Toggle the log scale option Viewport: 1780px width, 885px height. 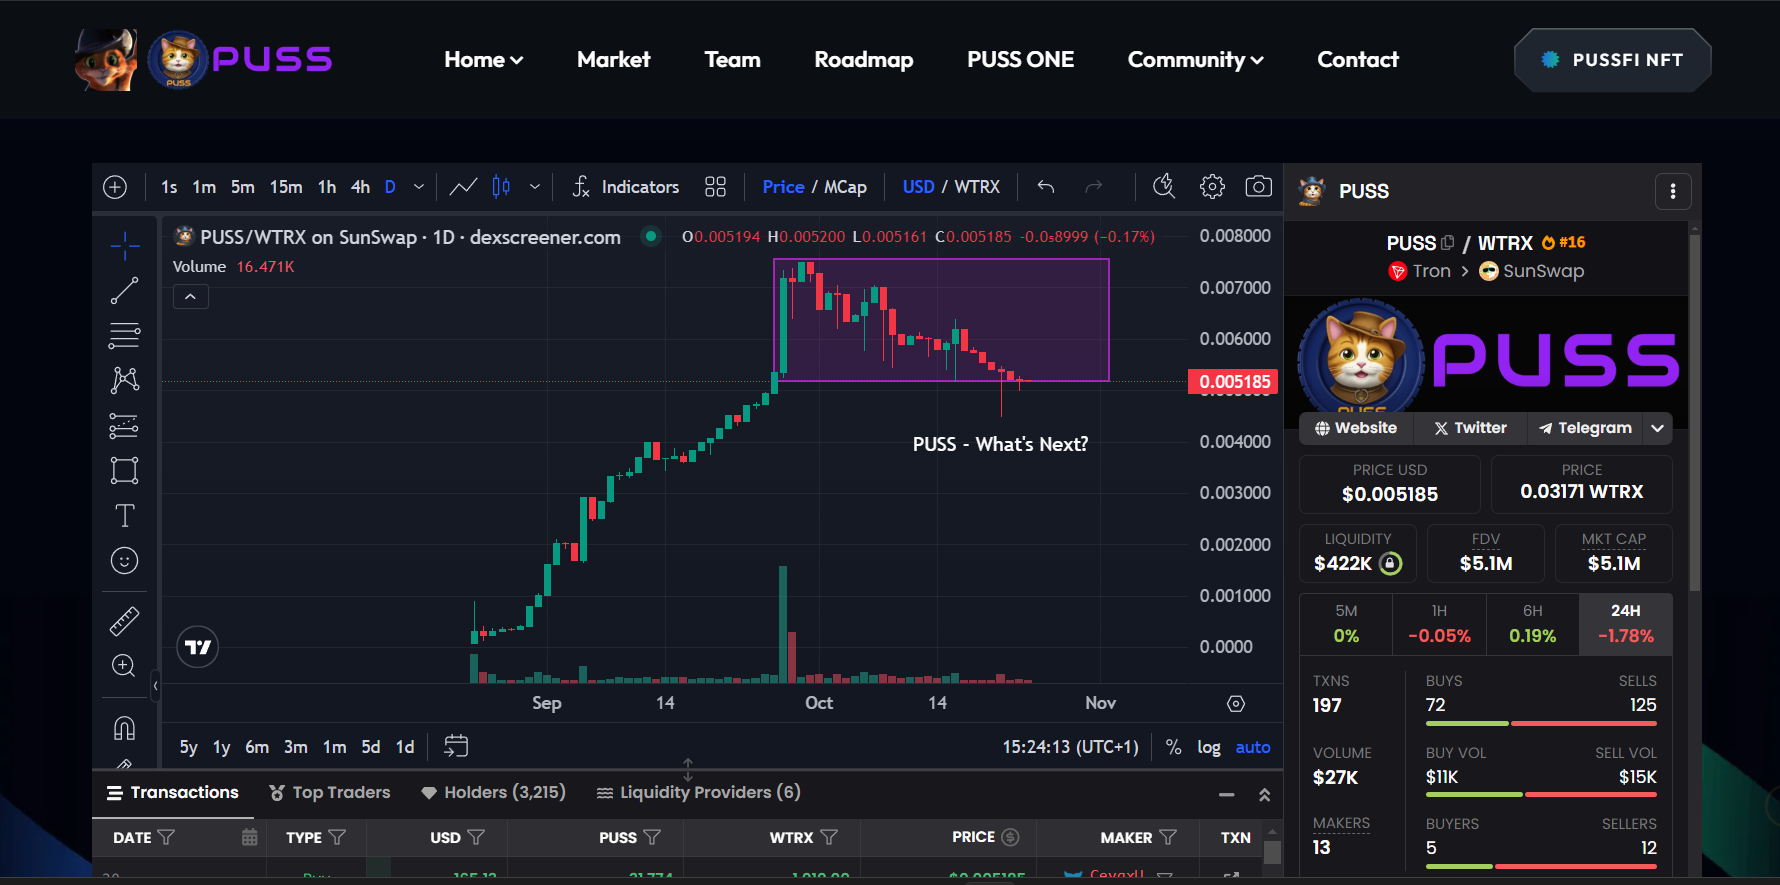coord(1209,747)
